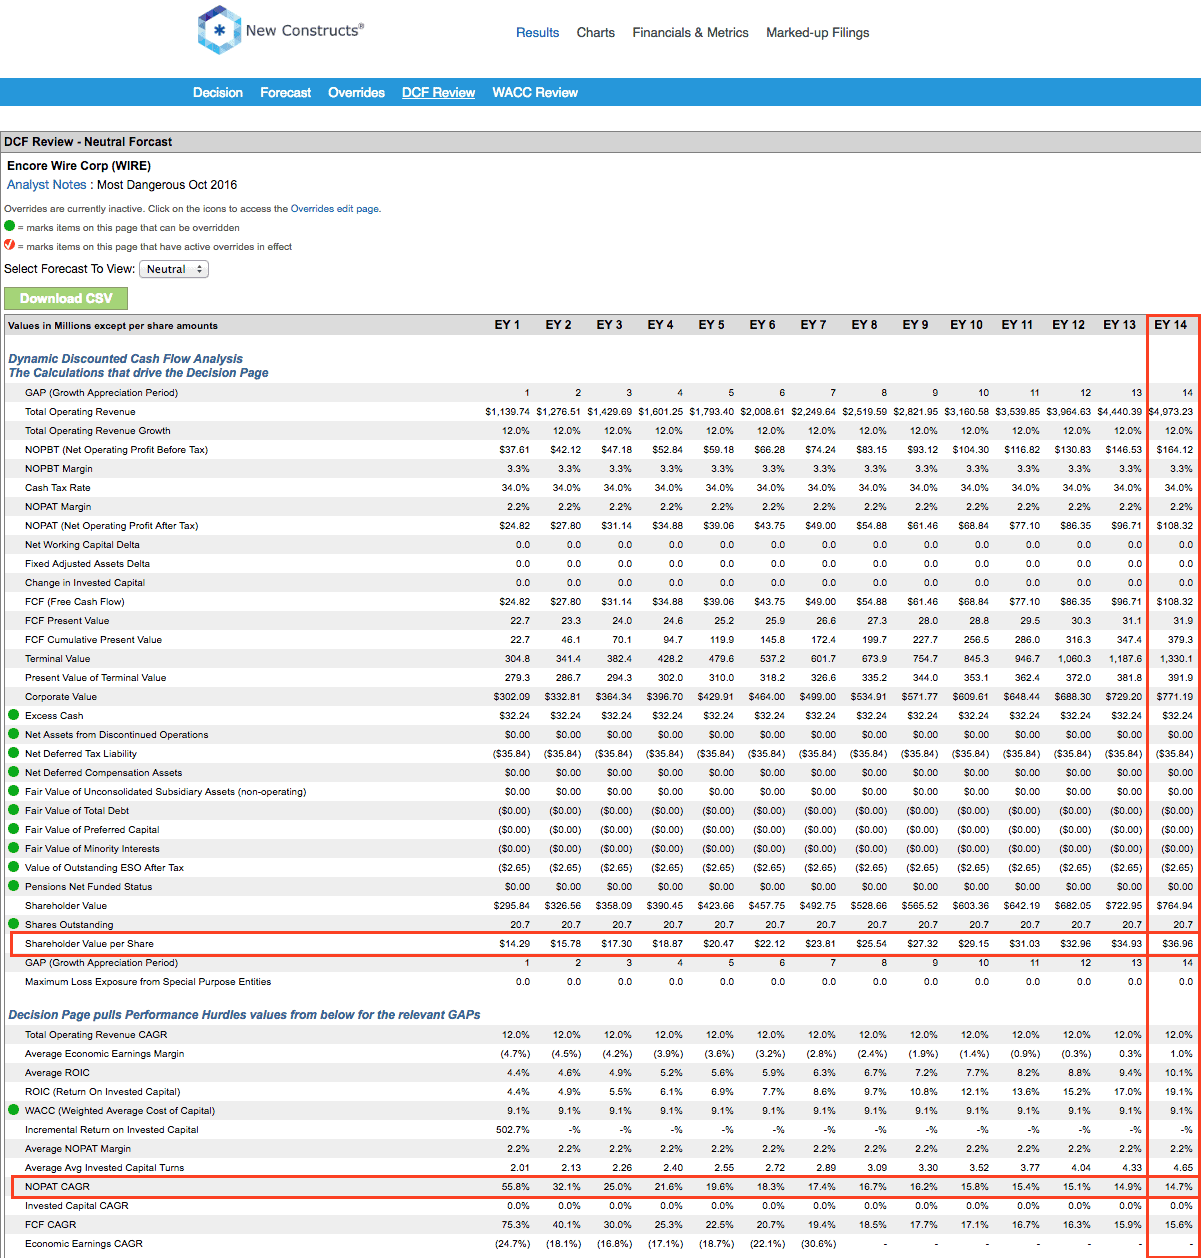1201x1258 pixels.
Task: Click the EY 1 column header
Action: 507,325
